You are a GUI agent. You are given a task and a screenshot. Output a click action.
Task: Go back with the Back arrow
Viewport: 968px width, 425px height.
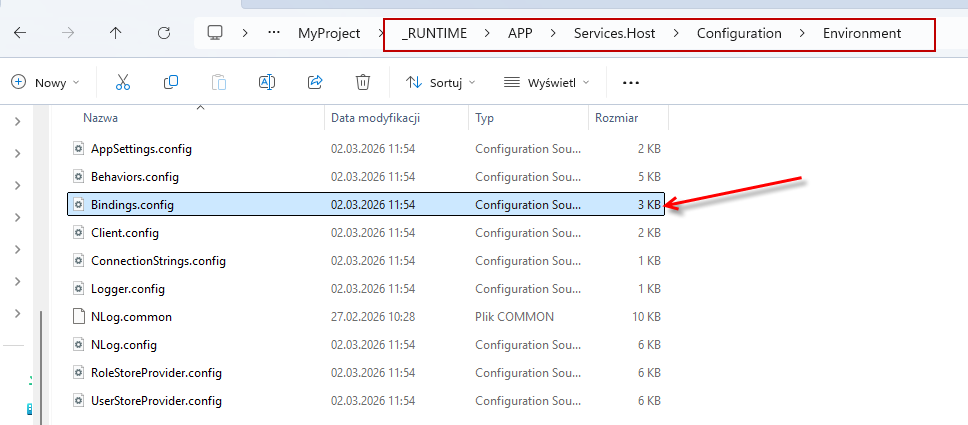tap(20, 33)
